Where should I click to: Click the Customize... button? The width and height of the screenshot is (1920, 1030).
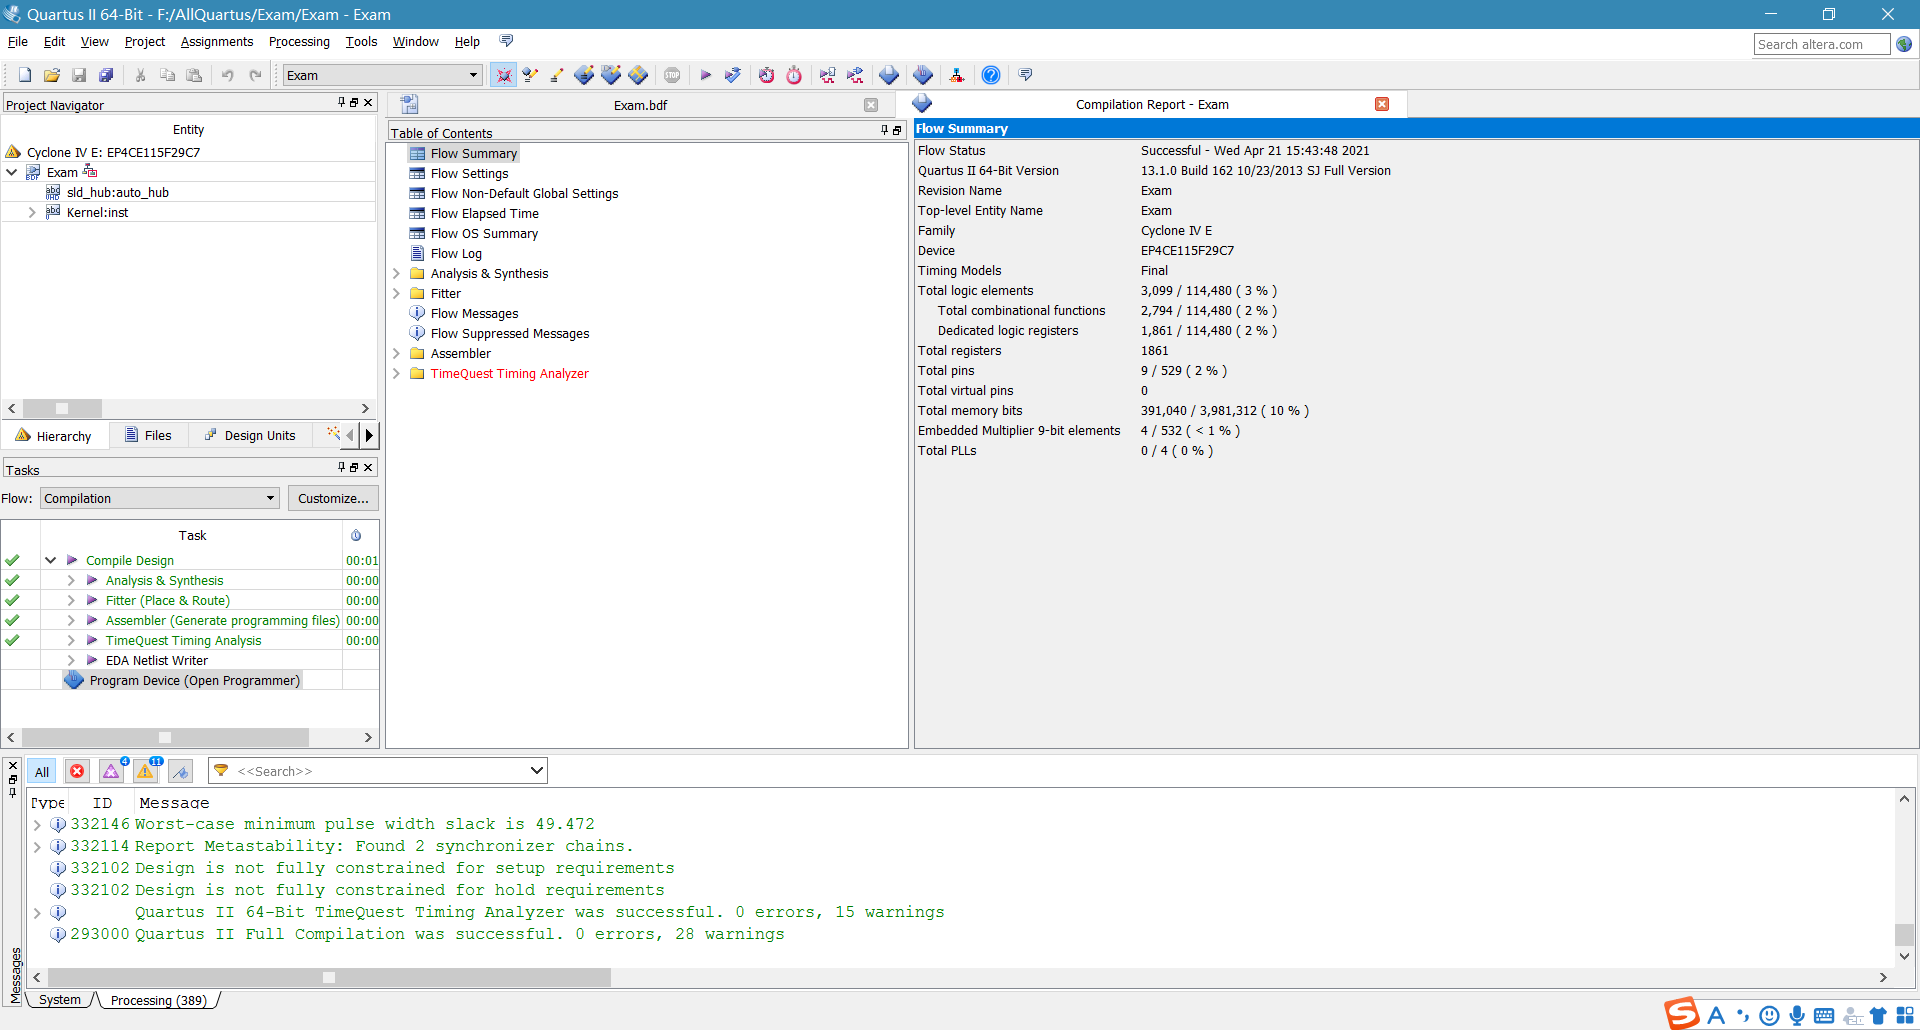click(x=333, y=498)
